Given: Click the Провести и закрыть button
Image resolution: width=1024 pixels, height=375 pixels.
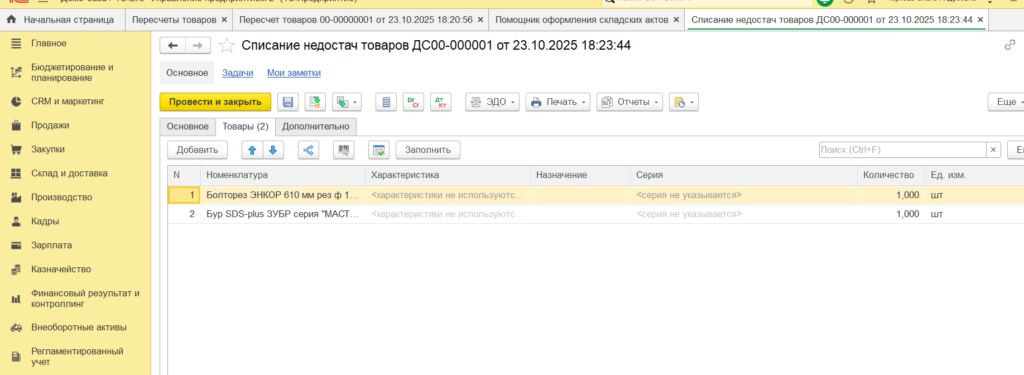Looking at the screenshot, I should (216, 102).
